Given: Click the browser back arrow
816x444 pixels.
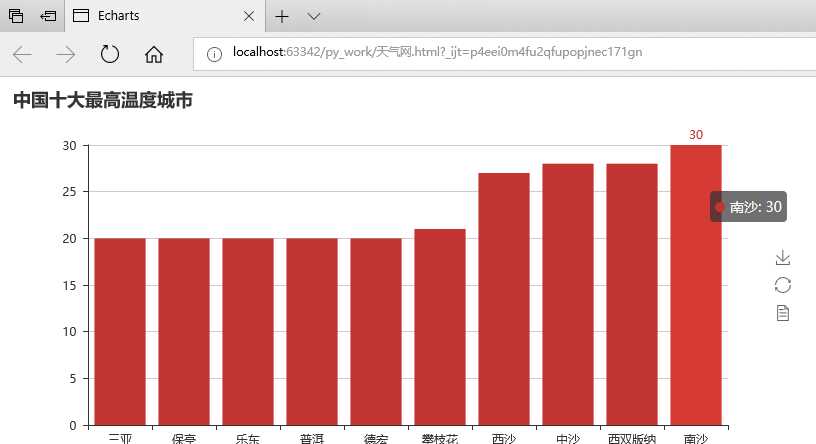Looking at the screenshot, I should pyautogui.click(x=22, y=54).
